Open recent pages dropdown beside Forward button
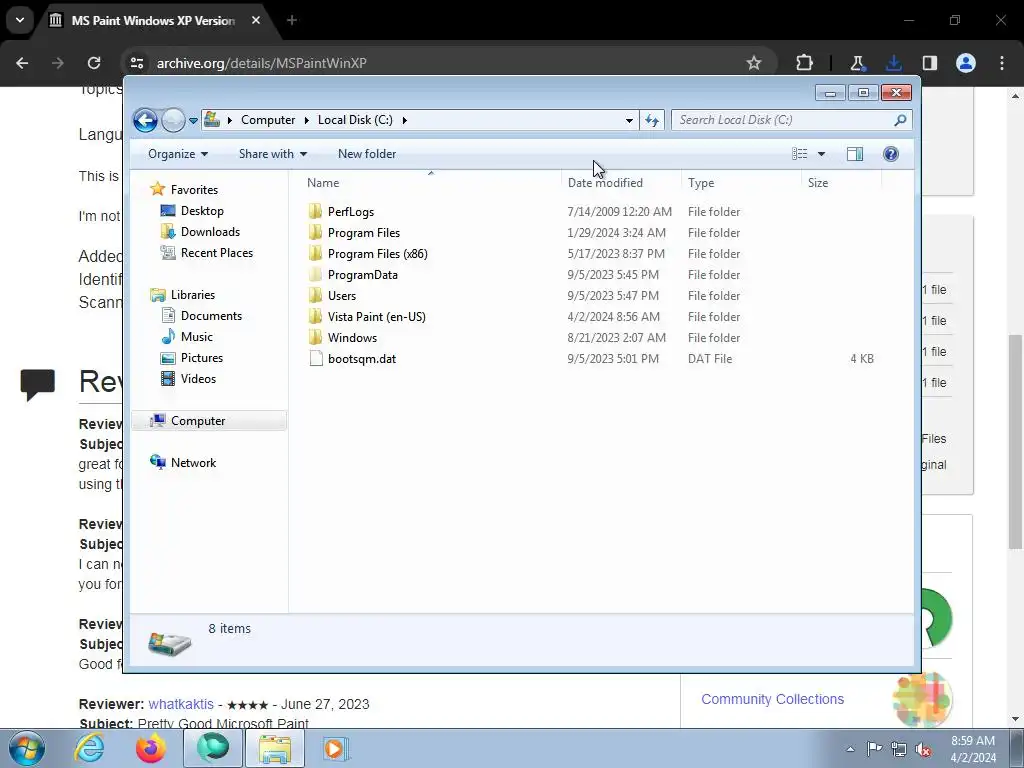This screenshot has width=1024, height=768. click(x=193, y=121)
